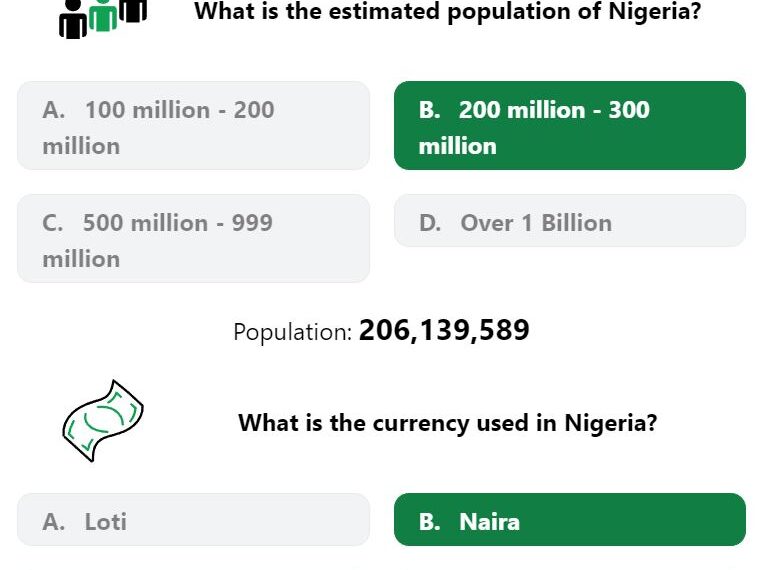Choose the Naira currency answer

(570, 520)
